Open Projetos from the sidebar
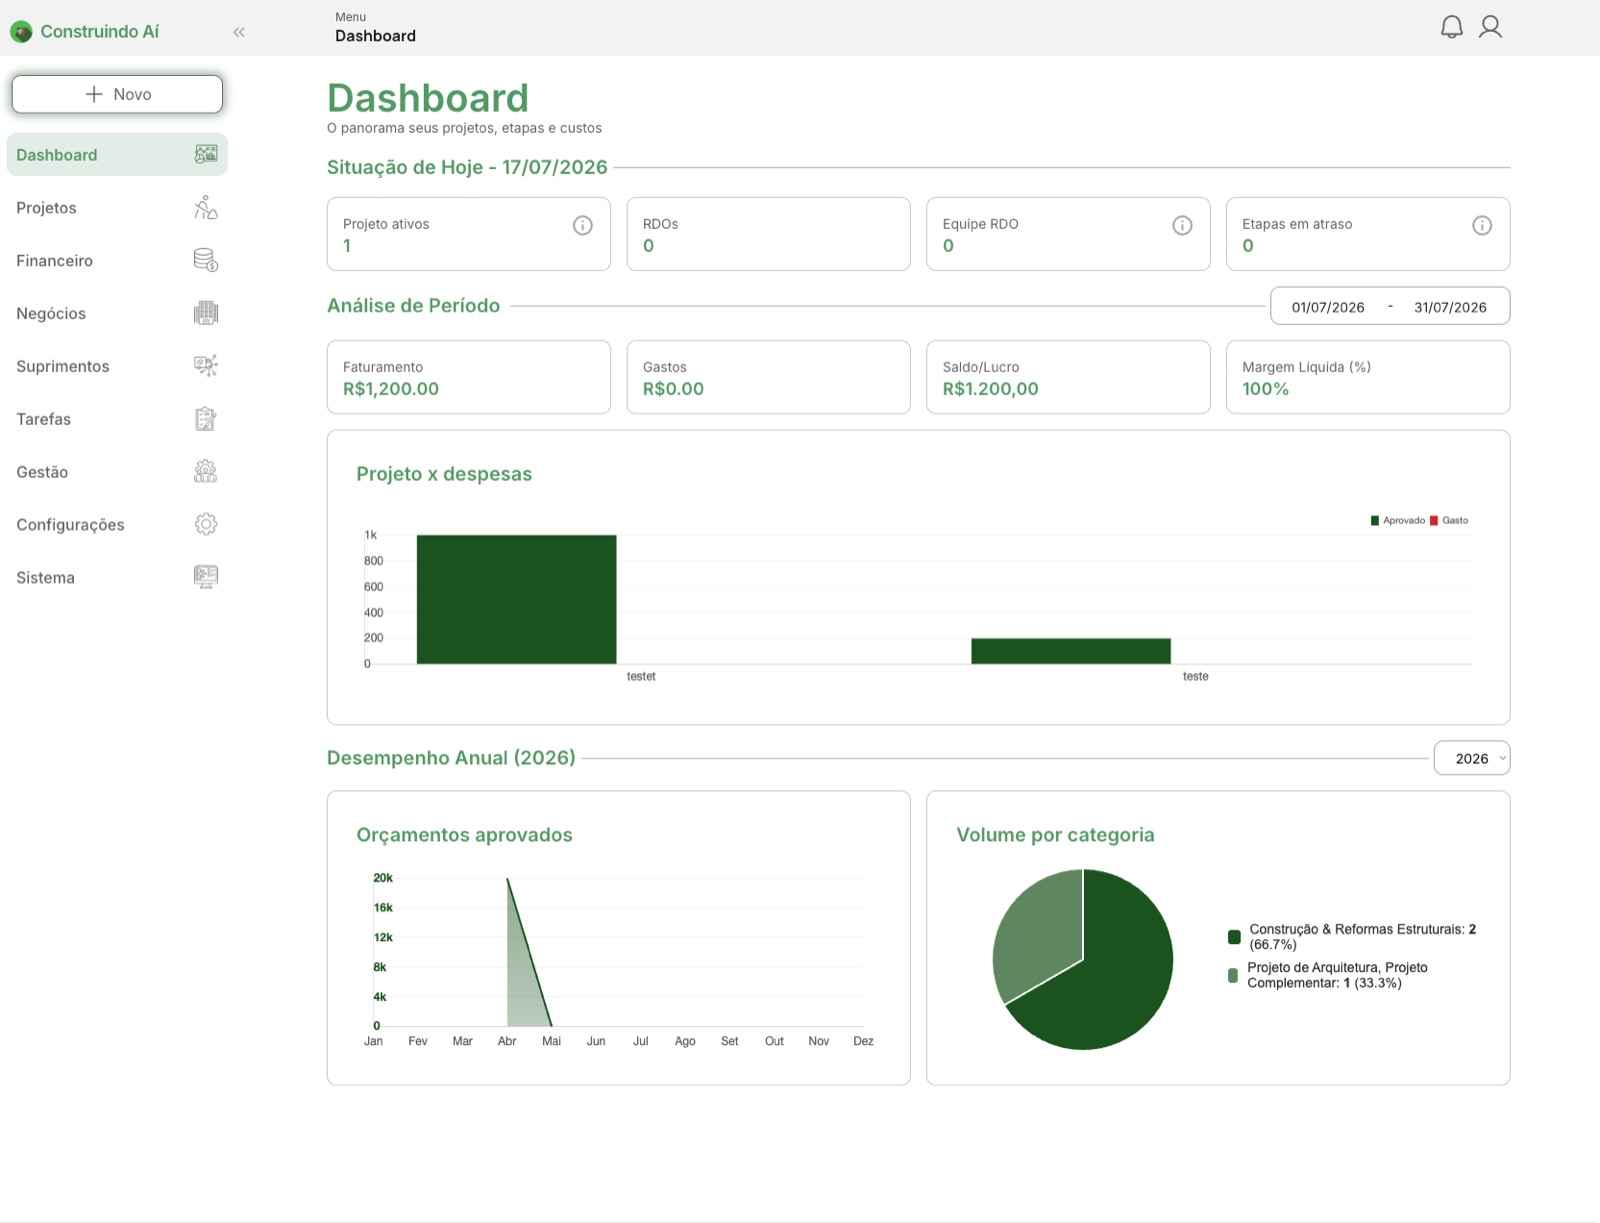The image size is (1600, 1223). pos(117,208)
